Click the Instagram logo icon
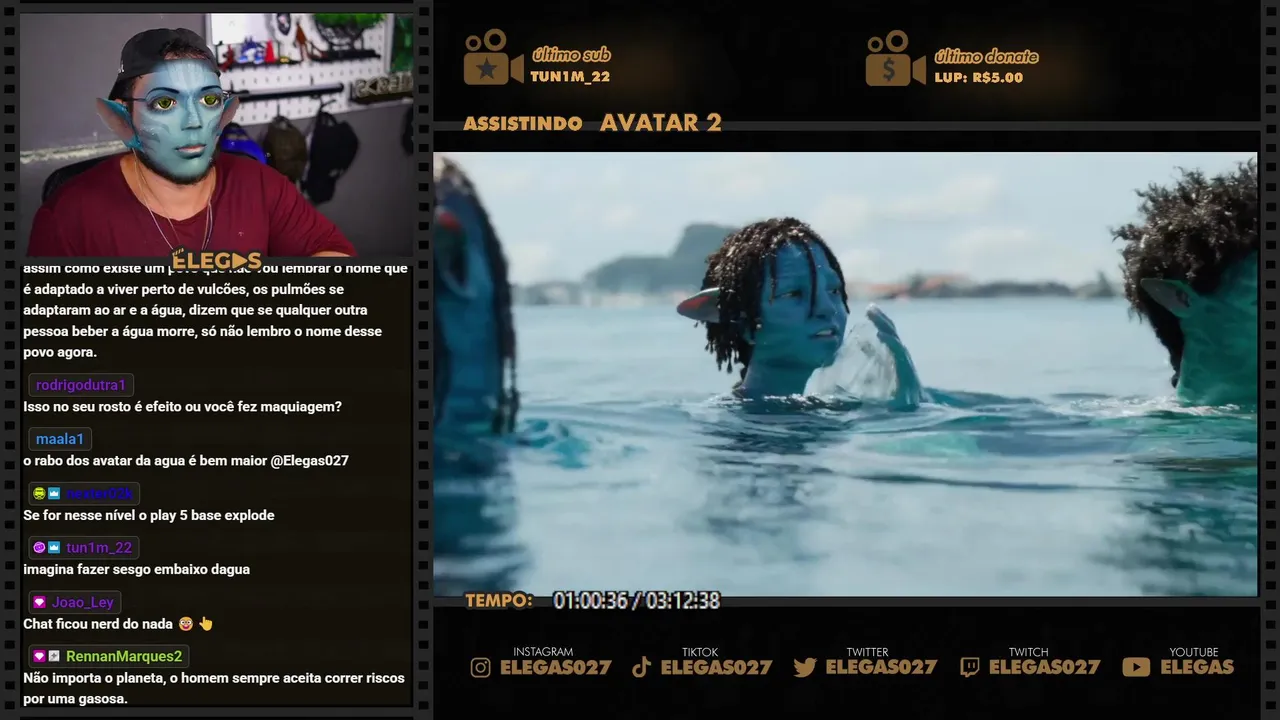This screenshot has height=720, width=1280. point(481,667)
